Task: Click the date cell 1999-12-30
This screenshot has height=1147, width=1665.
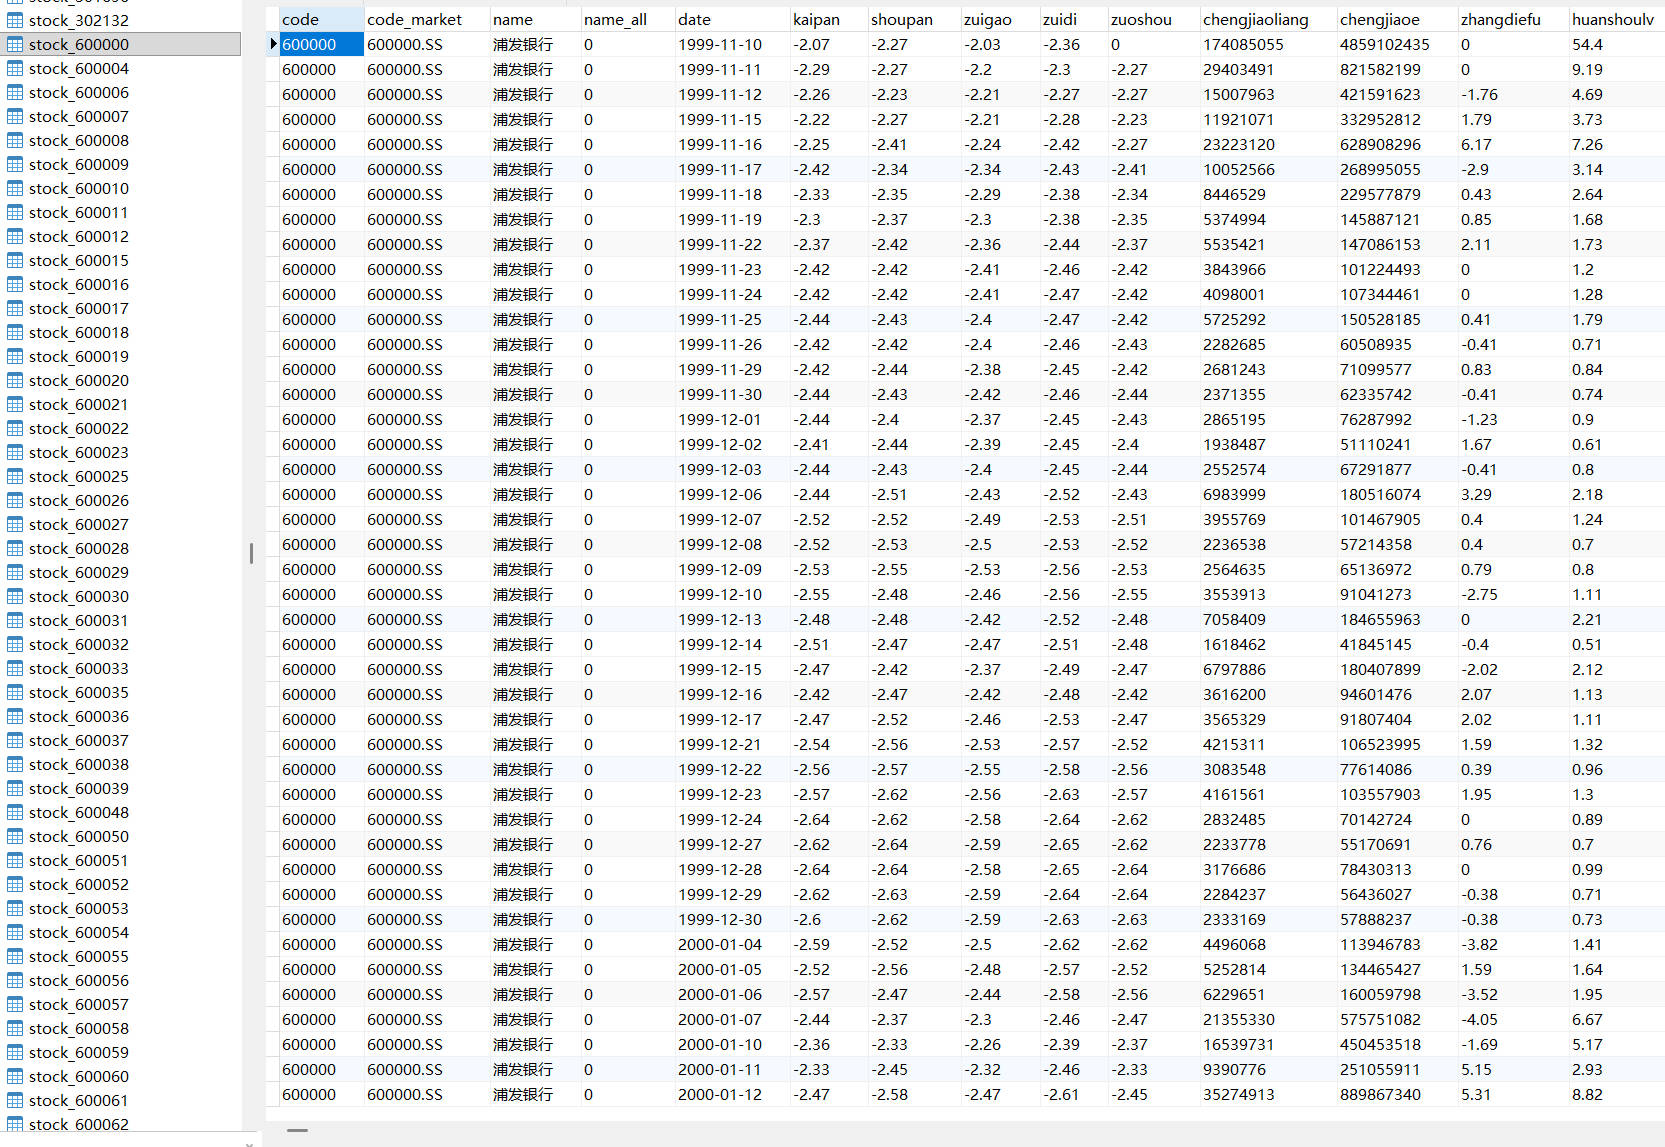Action: 732,919
